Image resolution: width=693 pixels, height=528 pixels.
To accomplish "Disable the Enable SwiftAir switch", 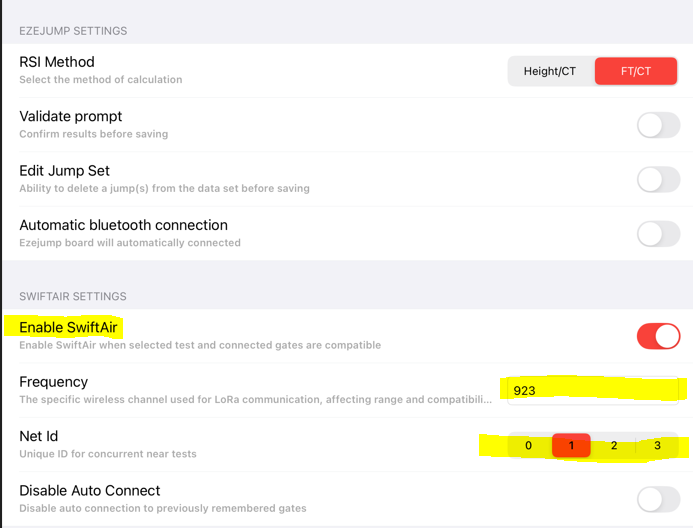I will point(658,336).
